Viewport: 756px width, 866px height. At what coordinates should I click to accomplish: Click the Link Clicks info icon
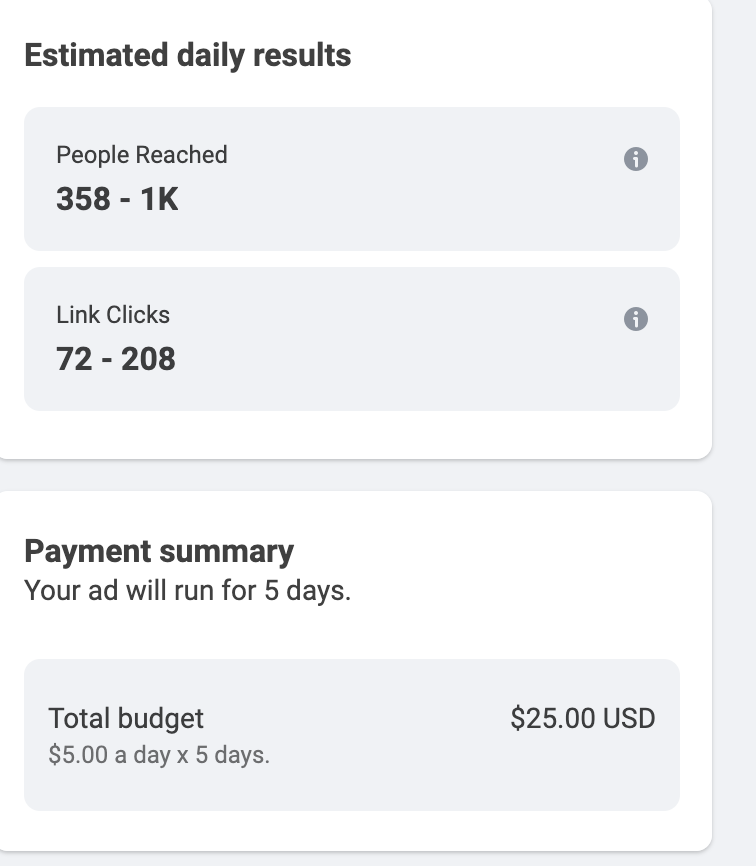point(636,319)
